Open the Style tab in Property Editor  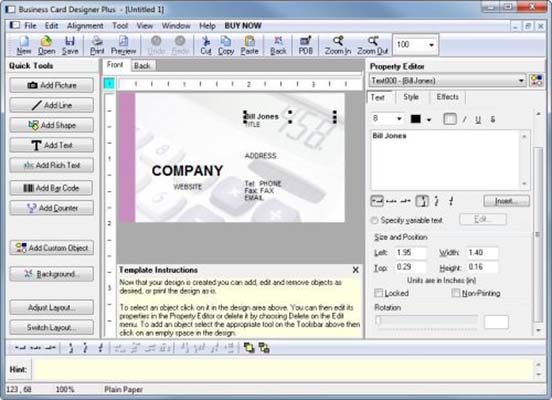tap(411, 97)
